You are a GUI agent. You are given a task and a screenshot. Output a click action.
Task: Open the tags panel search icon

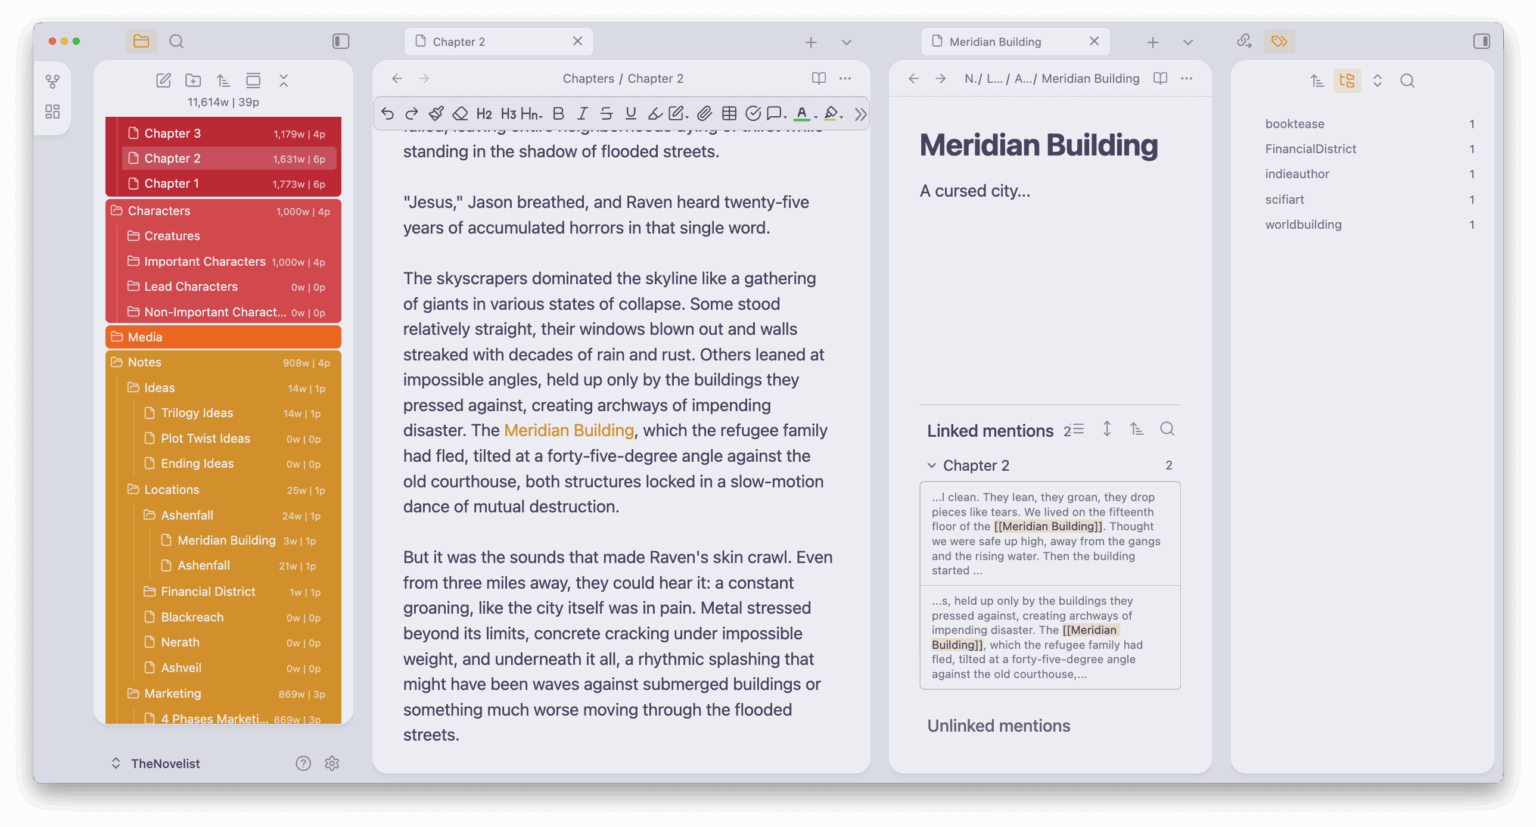tap(1407, 80)
